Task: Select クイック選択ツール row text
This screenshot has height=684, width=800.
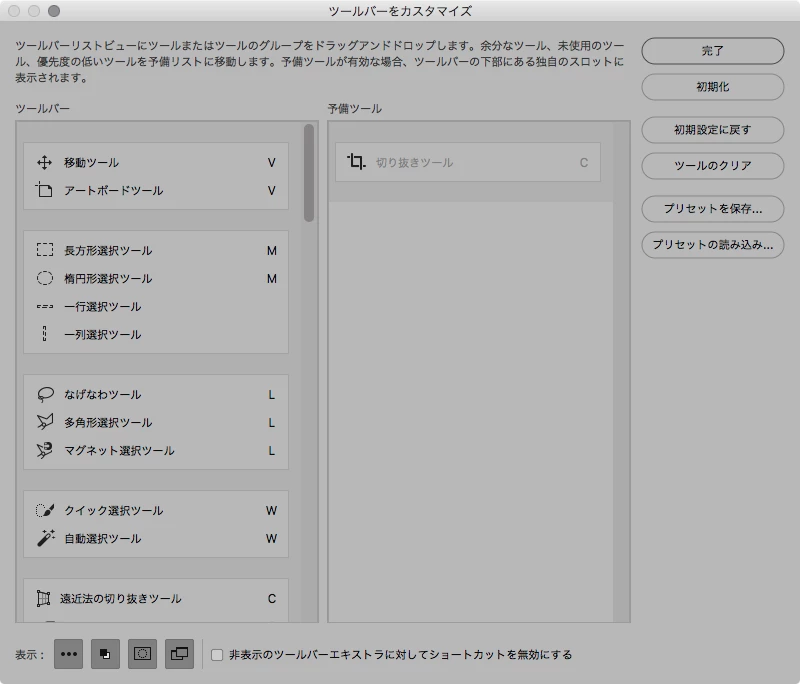Action: (x=113, y=511)
